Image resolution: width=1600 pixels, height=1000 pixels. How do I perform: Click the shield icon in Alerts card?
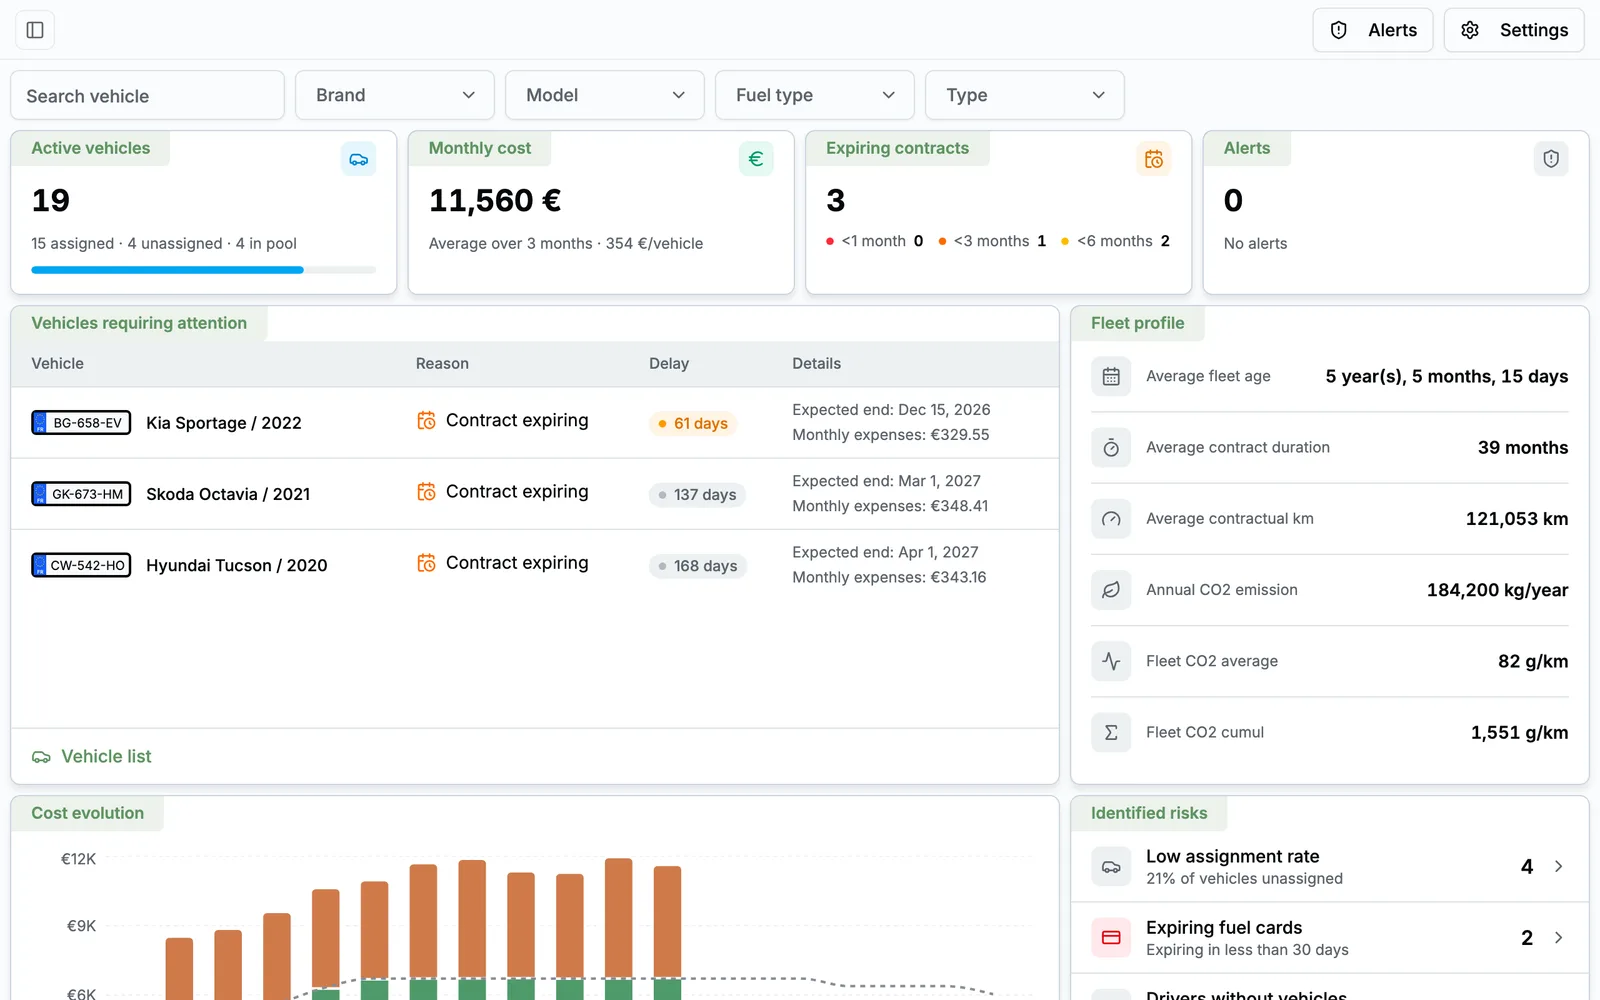[1551, 159]
